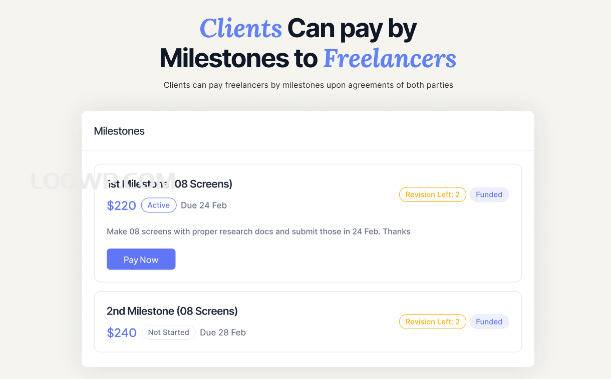The image size is (611, 379).
Task: Open the 1st Milestone title
Action: [x=170, y=184]
